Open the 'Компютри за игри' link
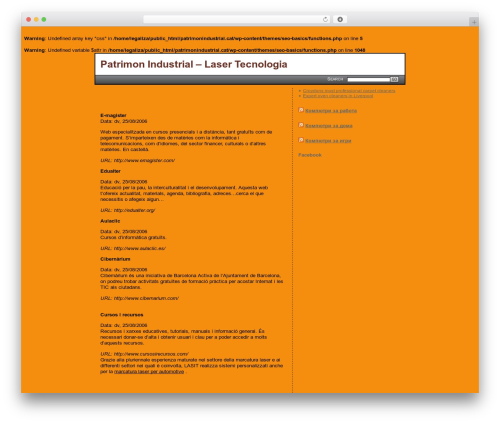The image size is (500, 423). [328, 141]
